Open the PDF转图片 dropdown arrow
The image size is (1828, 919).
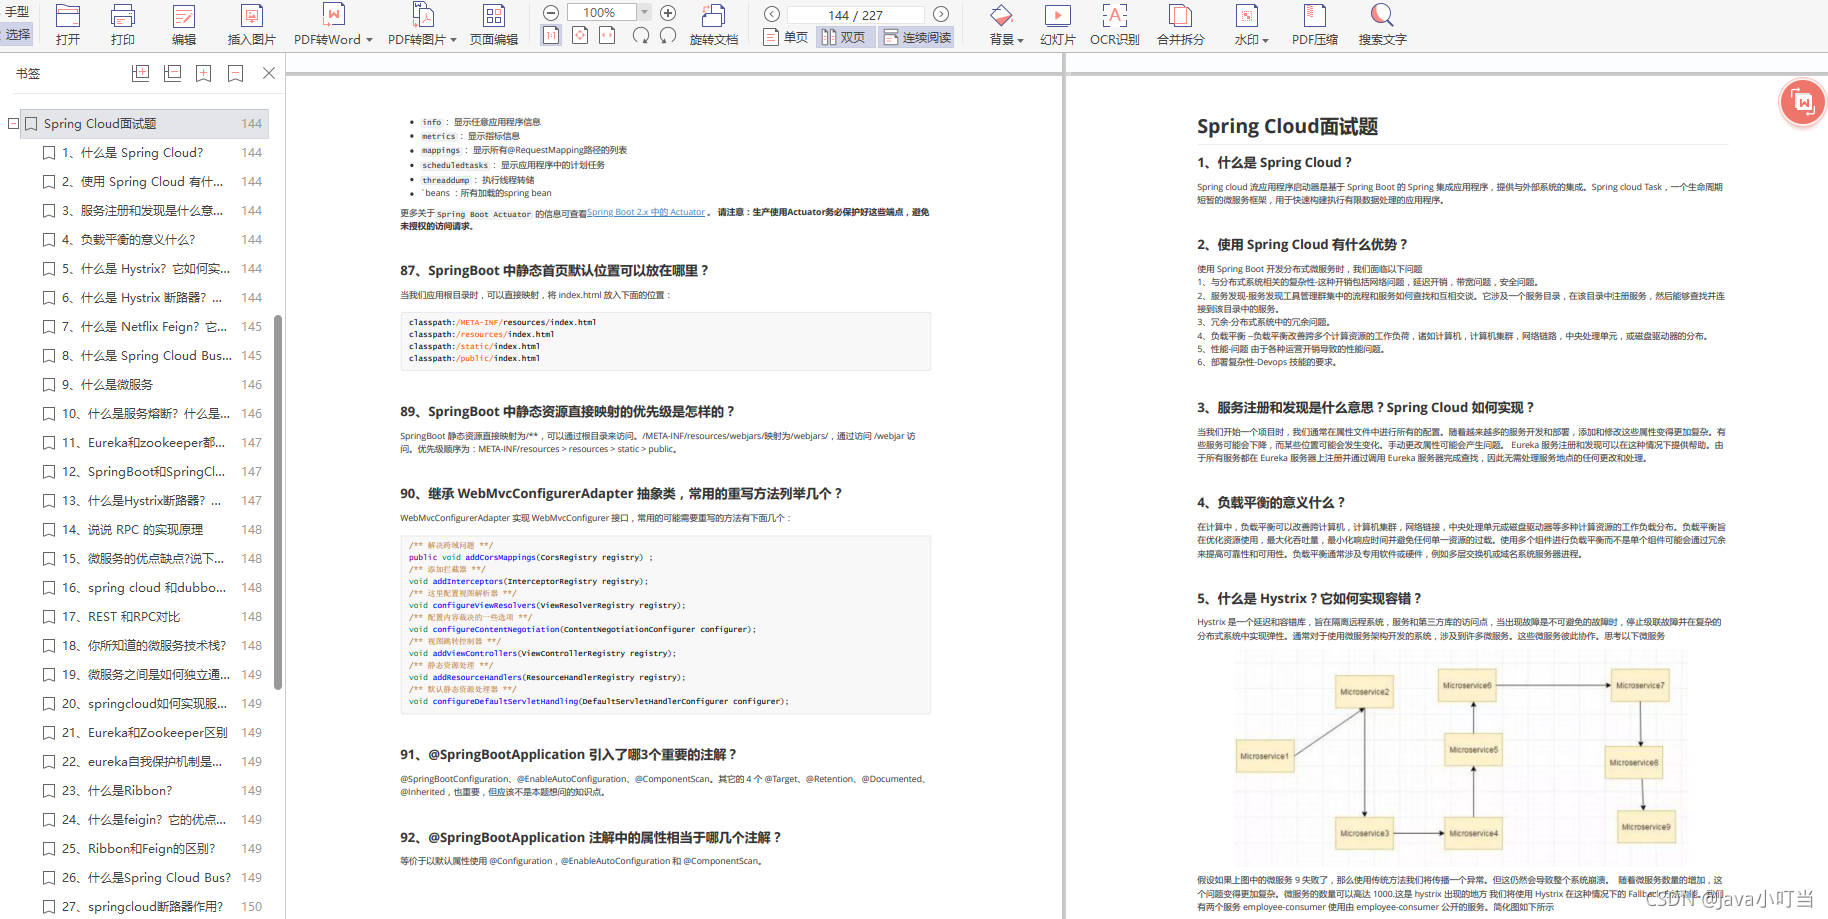click(x=453, y=40)
